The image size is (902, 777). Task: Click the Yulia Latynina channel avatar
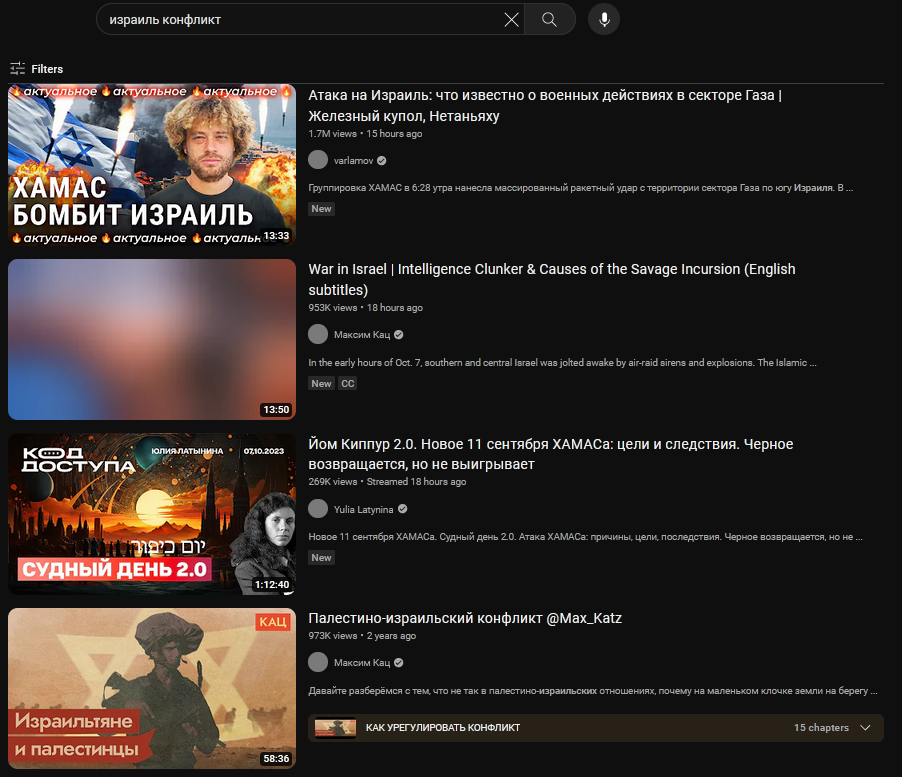pyautogui.click(x=318, y=508)
